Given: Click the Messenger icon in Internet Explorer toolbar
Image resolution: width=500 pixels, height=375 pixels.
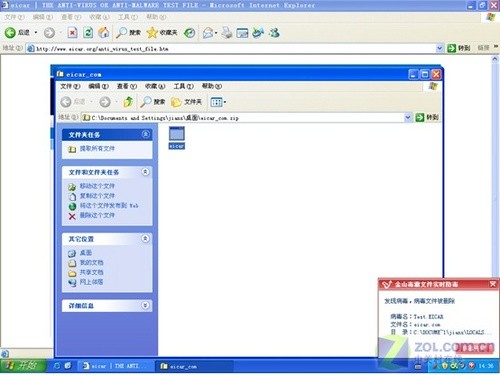Looking at the screenshot, I should point(274,33).
